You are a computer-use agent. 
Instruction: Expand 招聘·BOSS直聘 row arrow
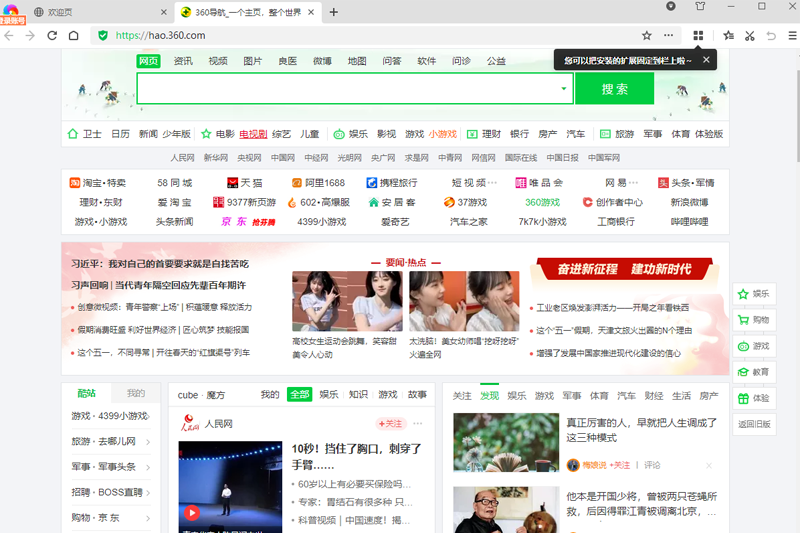pos(148,493)
